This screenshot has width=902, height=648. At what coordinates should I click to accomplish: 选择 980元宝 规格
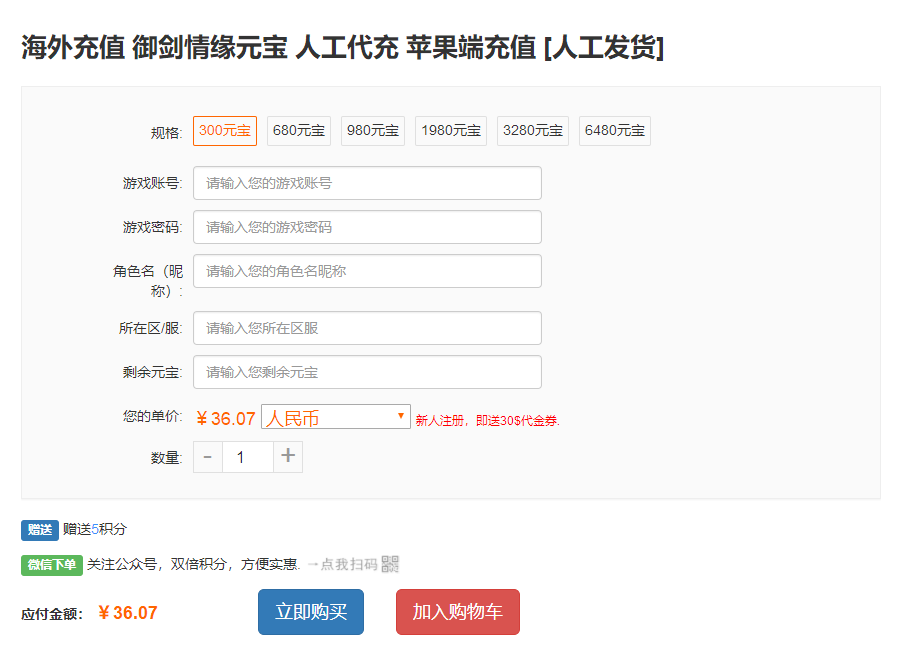click(x=372, y=130)
